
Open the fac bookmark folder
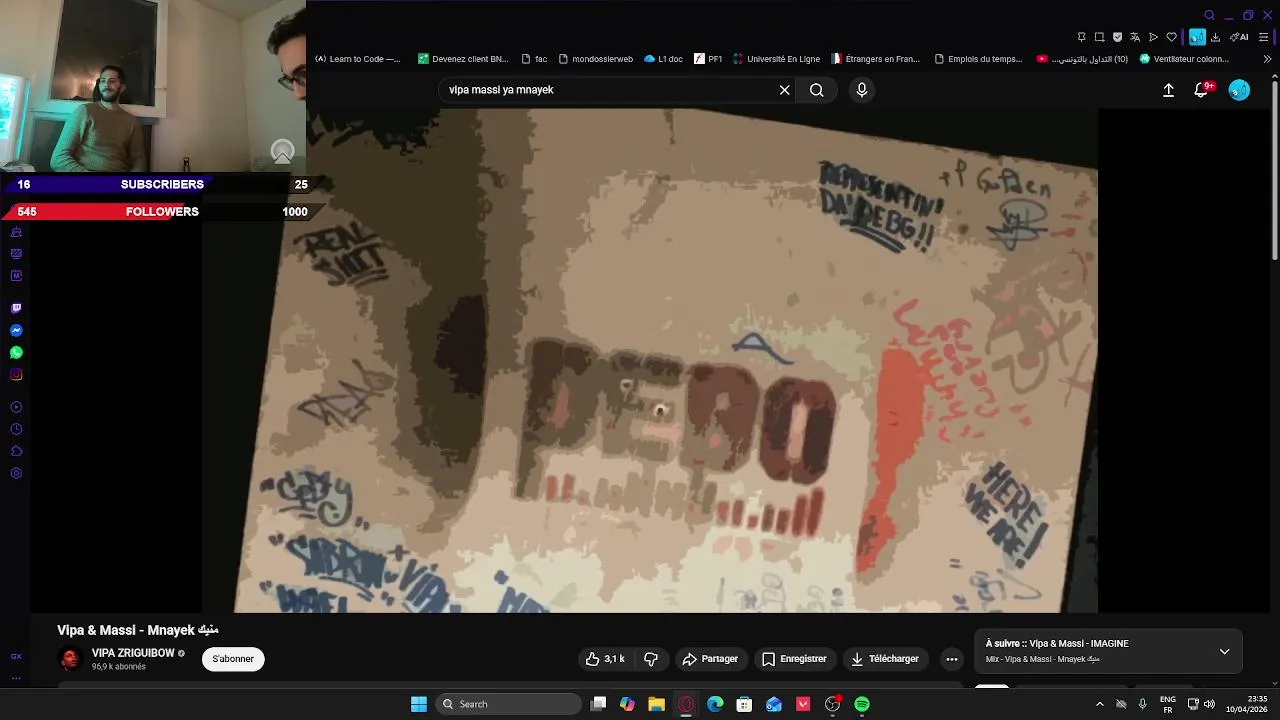(534, 59)
